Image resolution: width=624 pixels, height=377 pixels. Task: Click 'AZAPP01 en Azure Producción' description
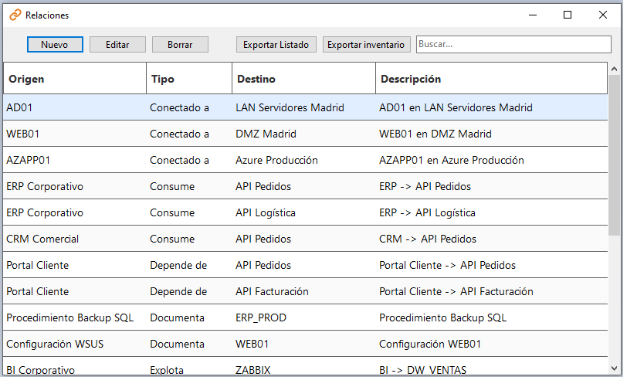point(452,160)
